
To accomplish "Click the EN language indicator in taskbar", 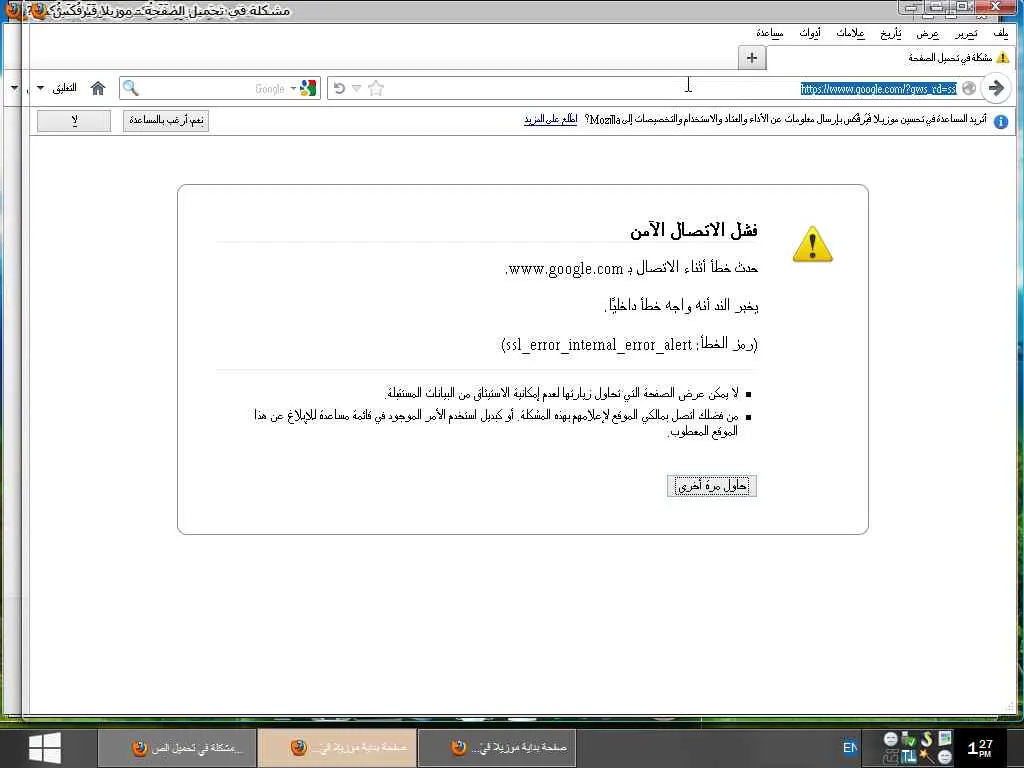I will coord(850,748).
